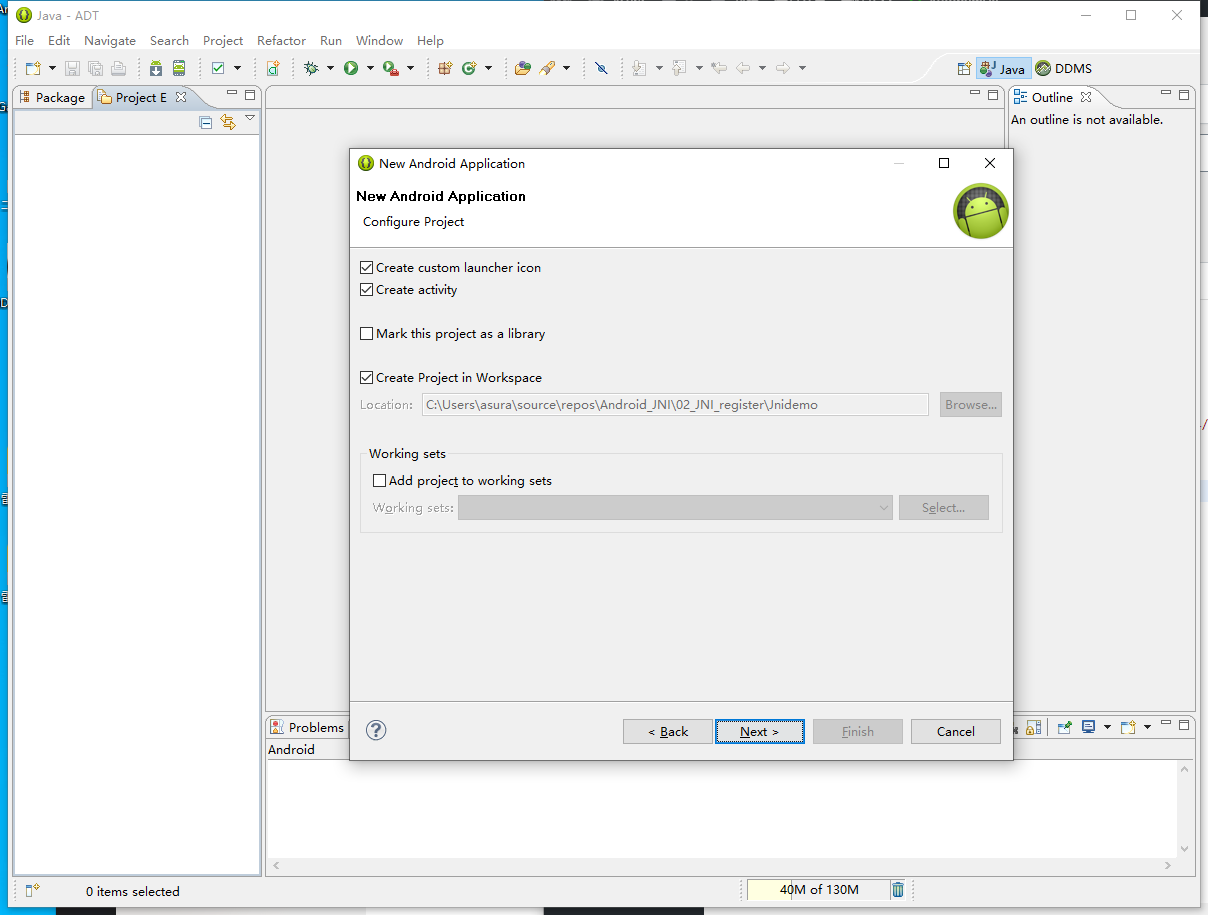Expand the Project Explorer view menu
The width and height of the screenshot is (1208, 915).
(x=250, y=119)
